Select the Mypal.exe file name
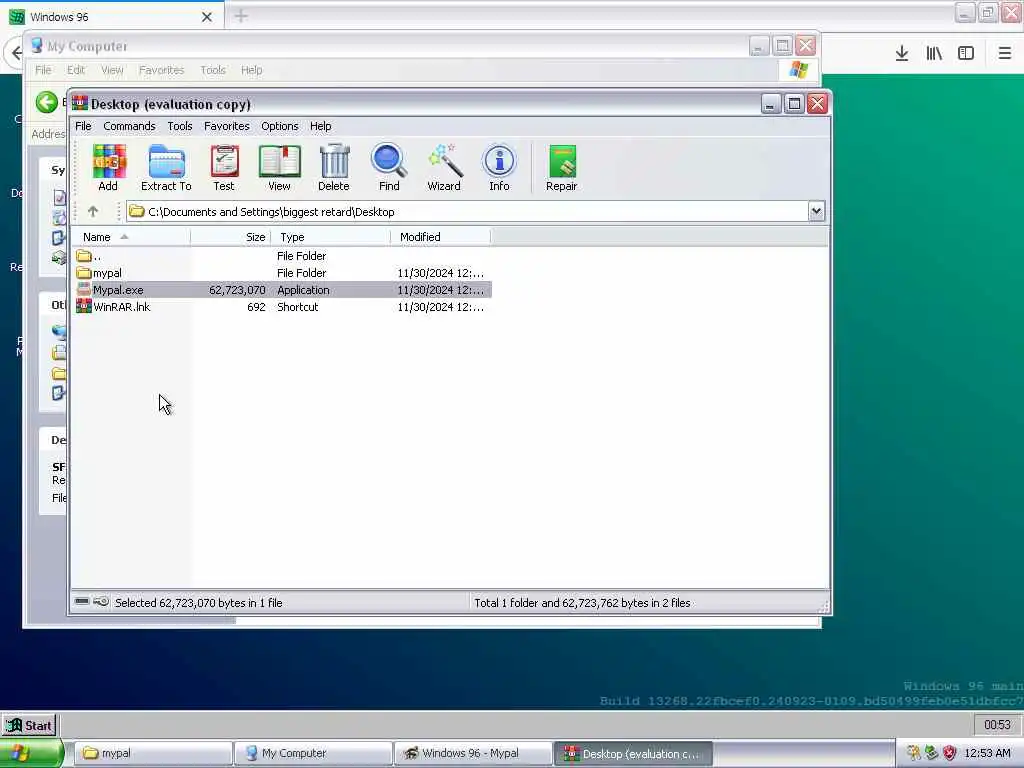 [x=118, y=289]
